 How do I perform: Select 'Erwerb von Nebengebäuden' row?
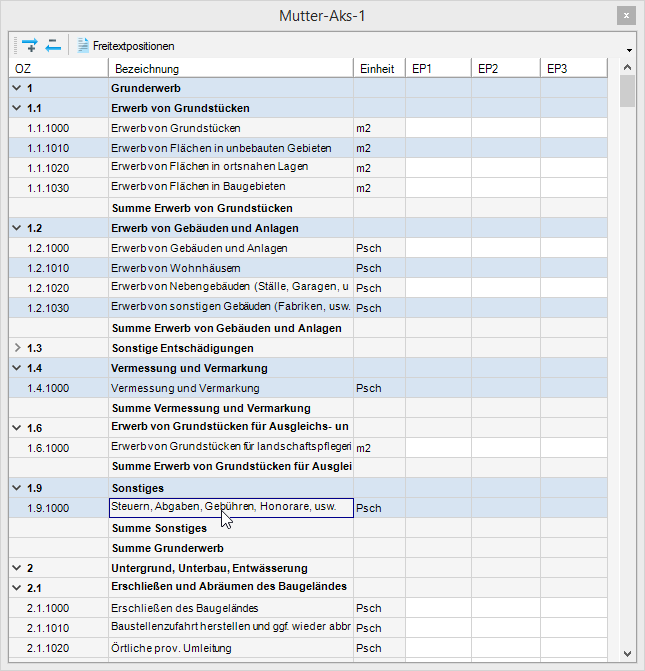pos(308,288)
